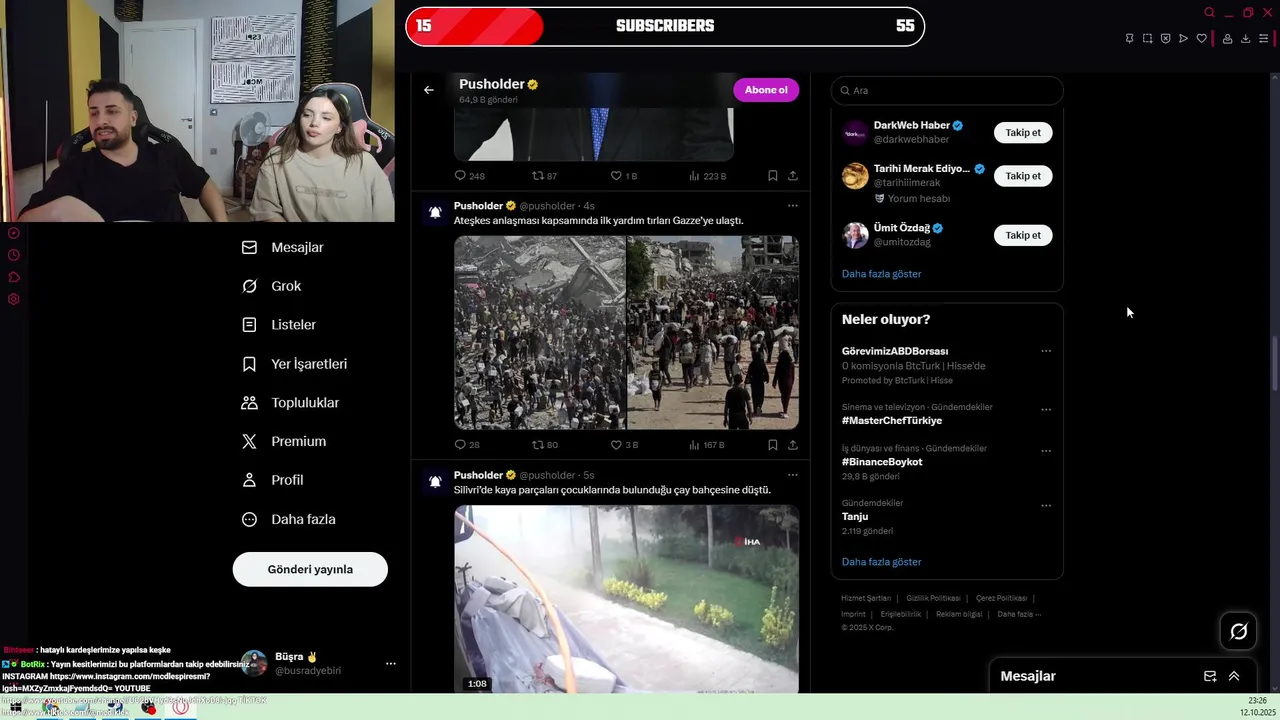This screenshot has height=720, width=1280.
Task: Compose new message in Mesajlar drawer
Action: click(x=1210, y=676)
